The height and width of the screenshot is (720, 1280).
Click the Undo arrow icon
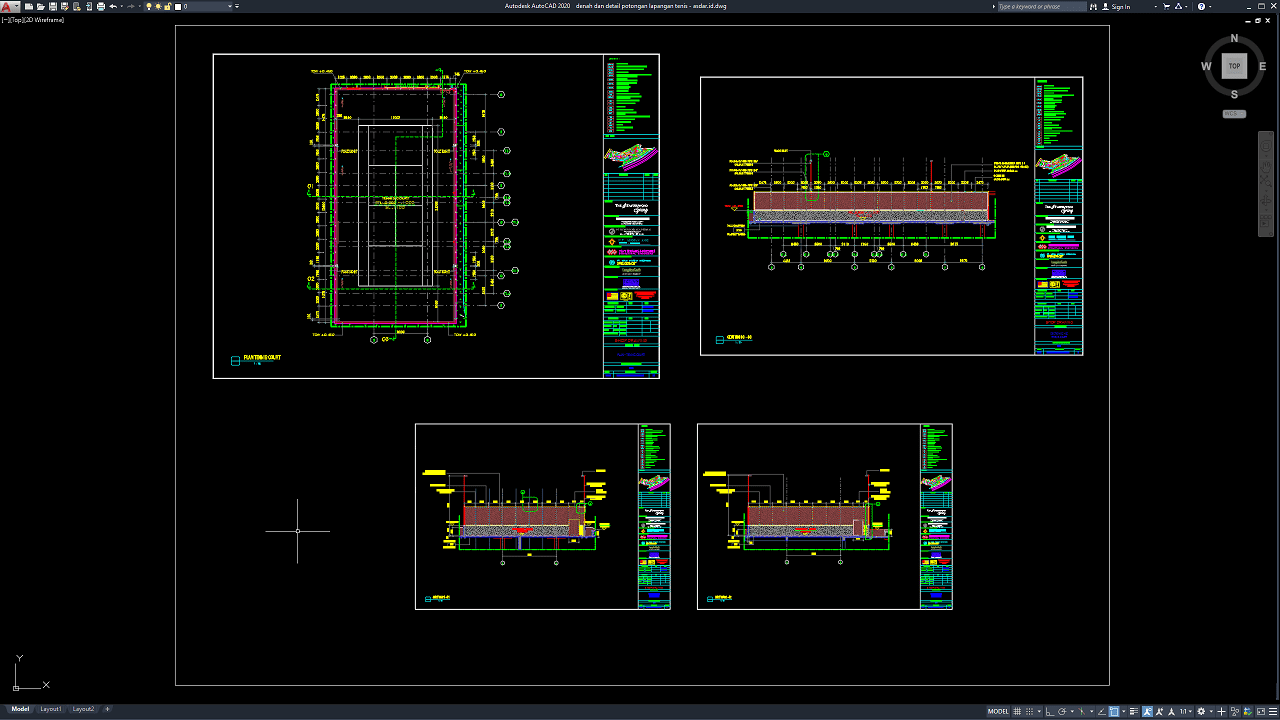(x=113, y=7)
